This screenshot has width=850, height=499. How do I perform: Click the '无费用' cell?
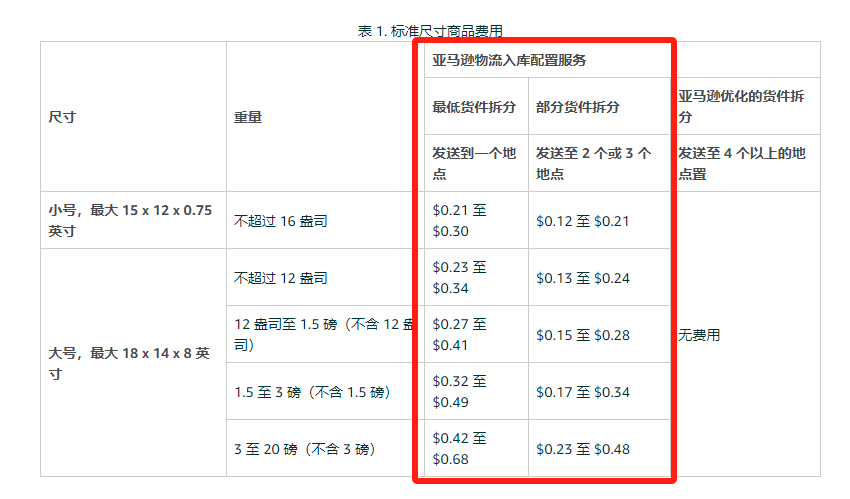745,334
